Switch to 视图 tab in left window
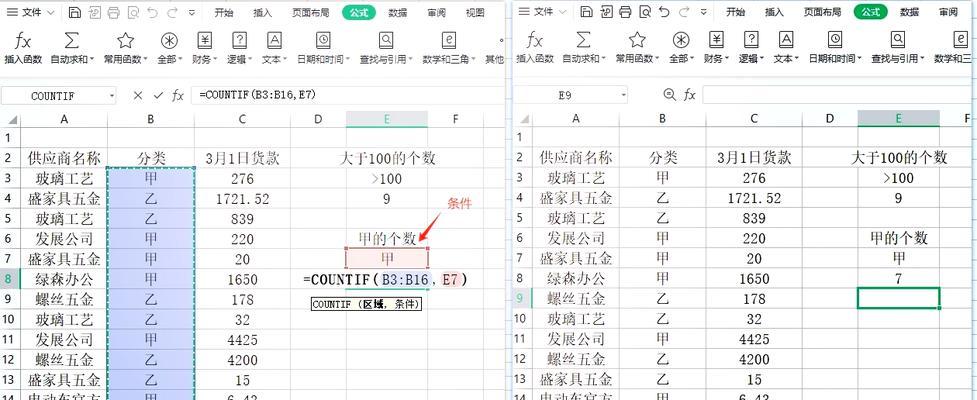The width and height of the screenshot is (977, 400). [x=475, y=12]
